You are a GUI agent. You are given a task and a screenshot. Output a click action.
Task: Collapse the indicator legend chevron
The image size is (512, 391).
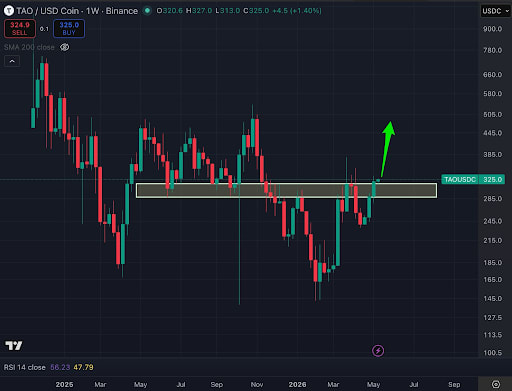(12, 61)
